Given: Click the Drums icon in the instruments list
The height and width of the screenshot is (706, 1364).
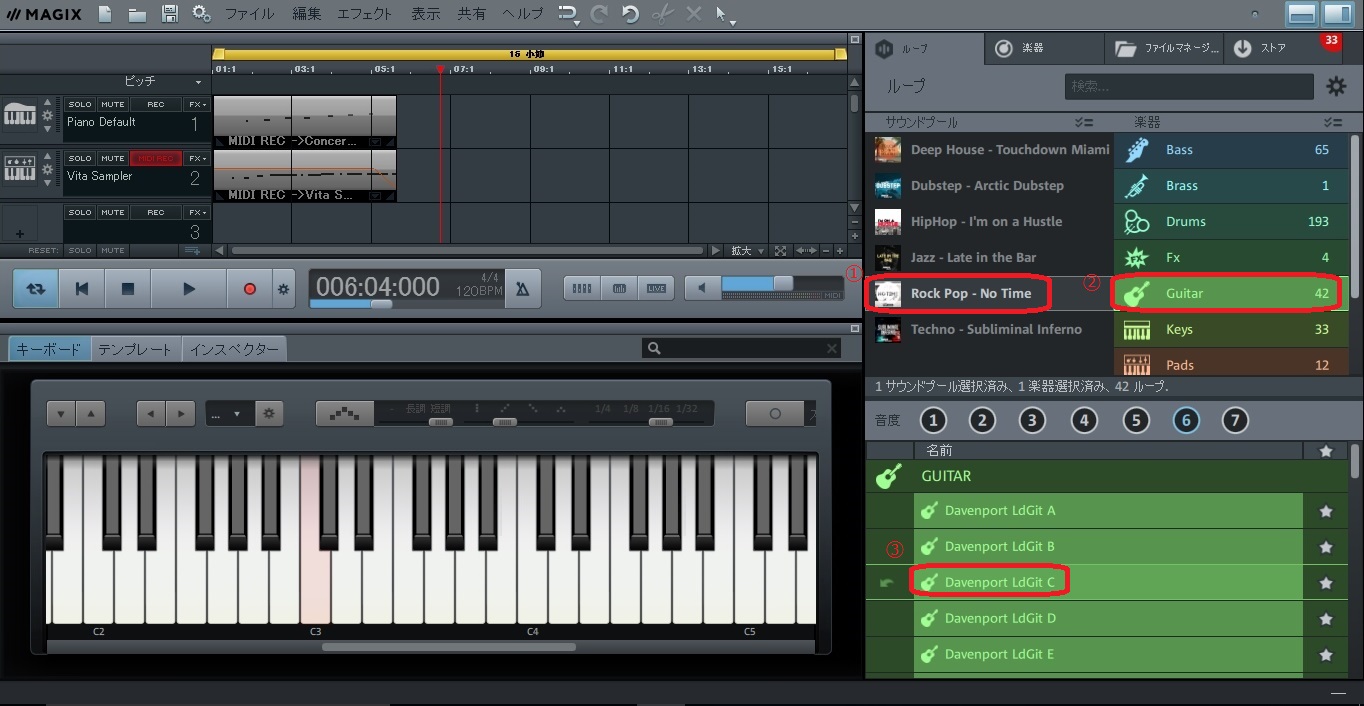Looking at the screenshot, I should click(x=1137, y=222).
